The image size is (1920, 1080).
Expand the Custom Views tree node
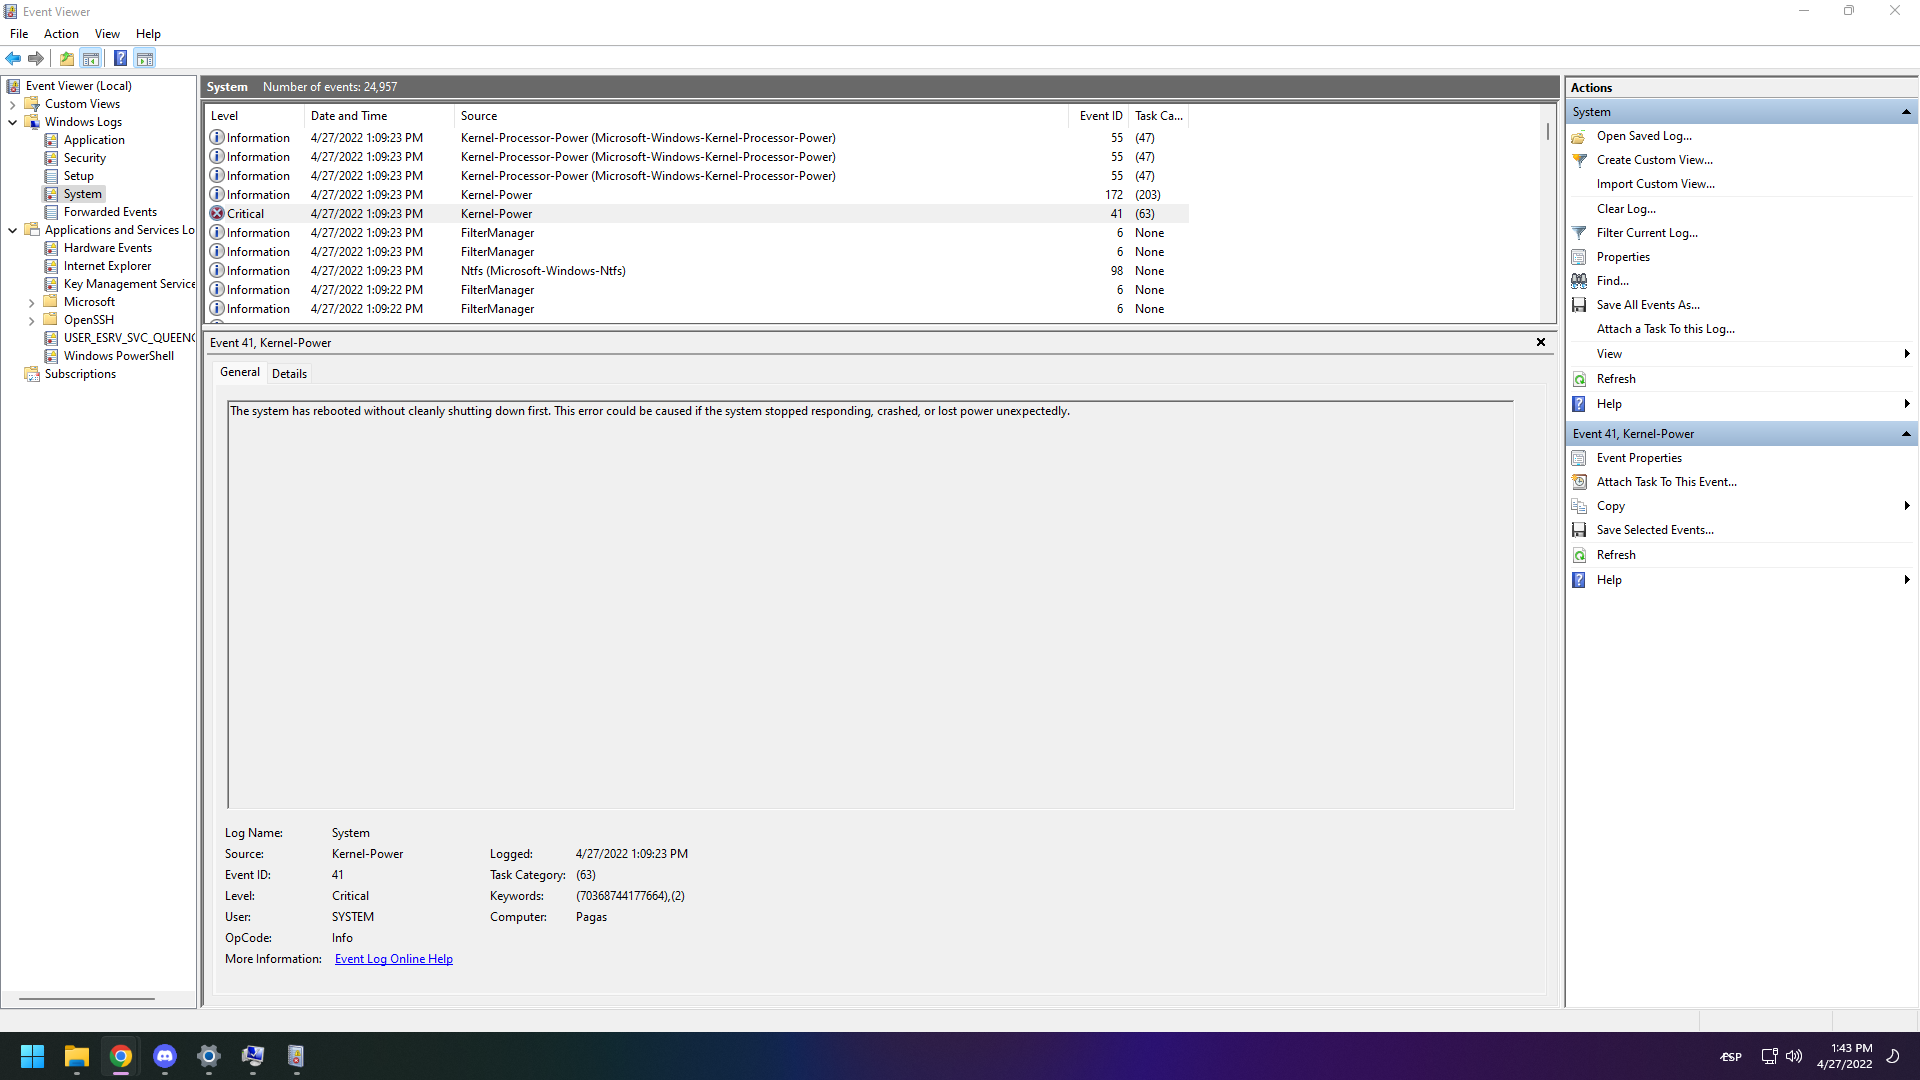[13, 104]
